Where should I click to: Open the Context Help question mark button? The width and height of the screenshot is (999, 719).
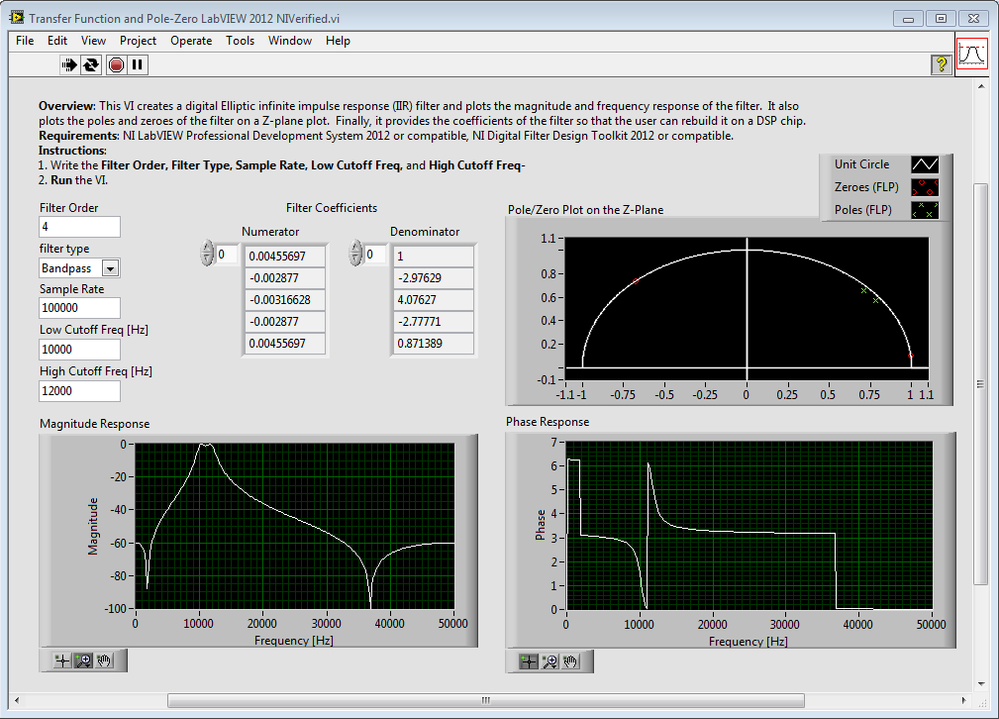coord(941,64)
